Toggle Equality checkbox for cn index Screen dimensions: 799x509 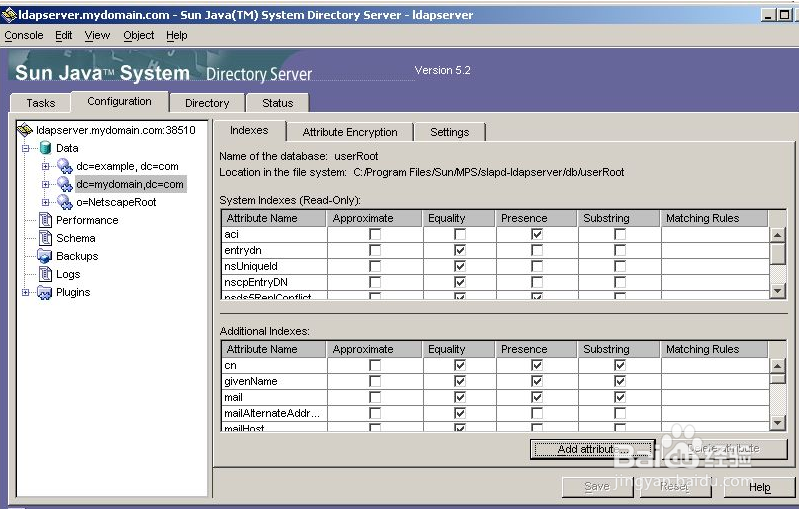click(x=460, y=365)
